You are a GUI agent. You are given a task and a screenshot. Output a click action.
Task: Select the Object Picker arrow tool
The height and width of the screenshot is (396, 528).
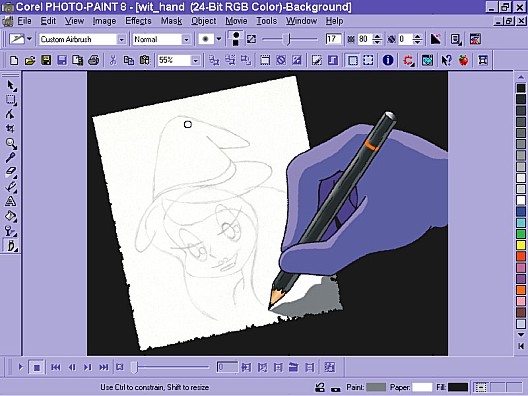(11, 86)
